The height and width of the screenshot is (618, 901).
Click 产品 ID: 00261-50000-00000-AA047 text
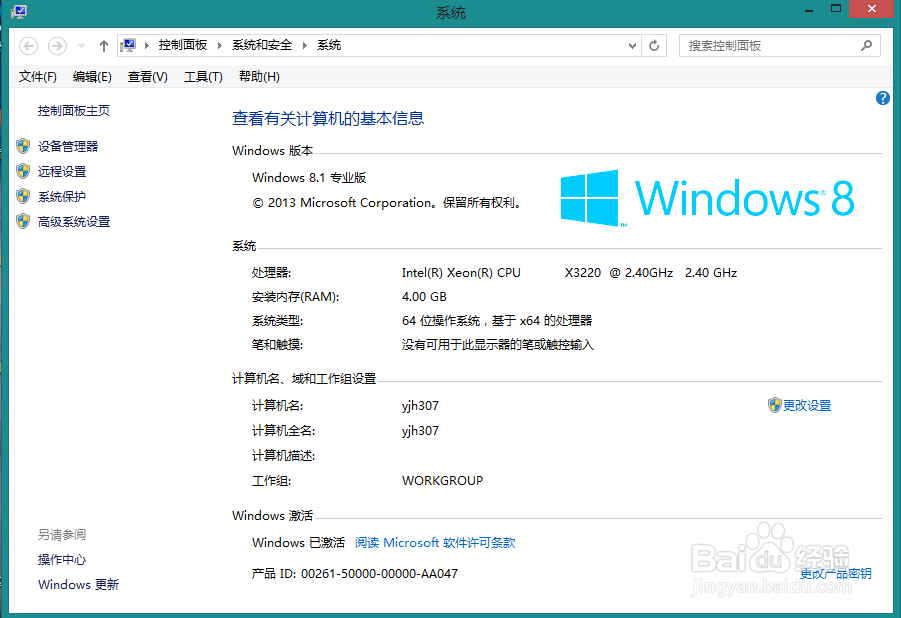point(355,574)
